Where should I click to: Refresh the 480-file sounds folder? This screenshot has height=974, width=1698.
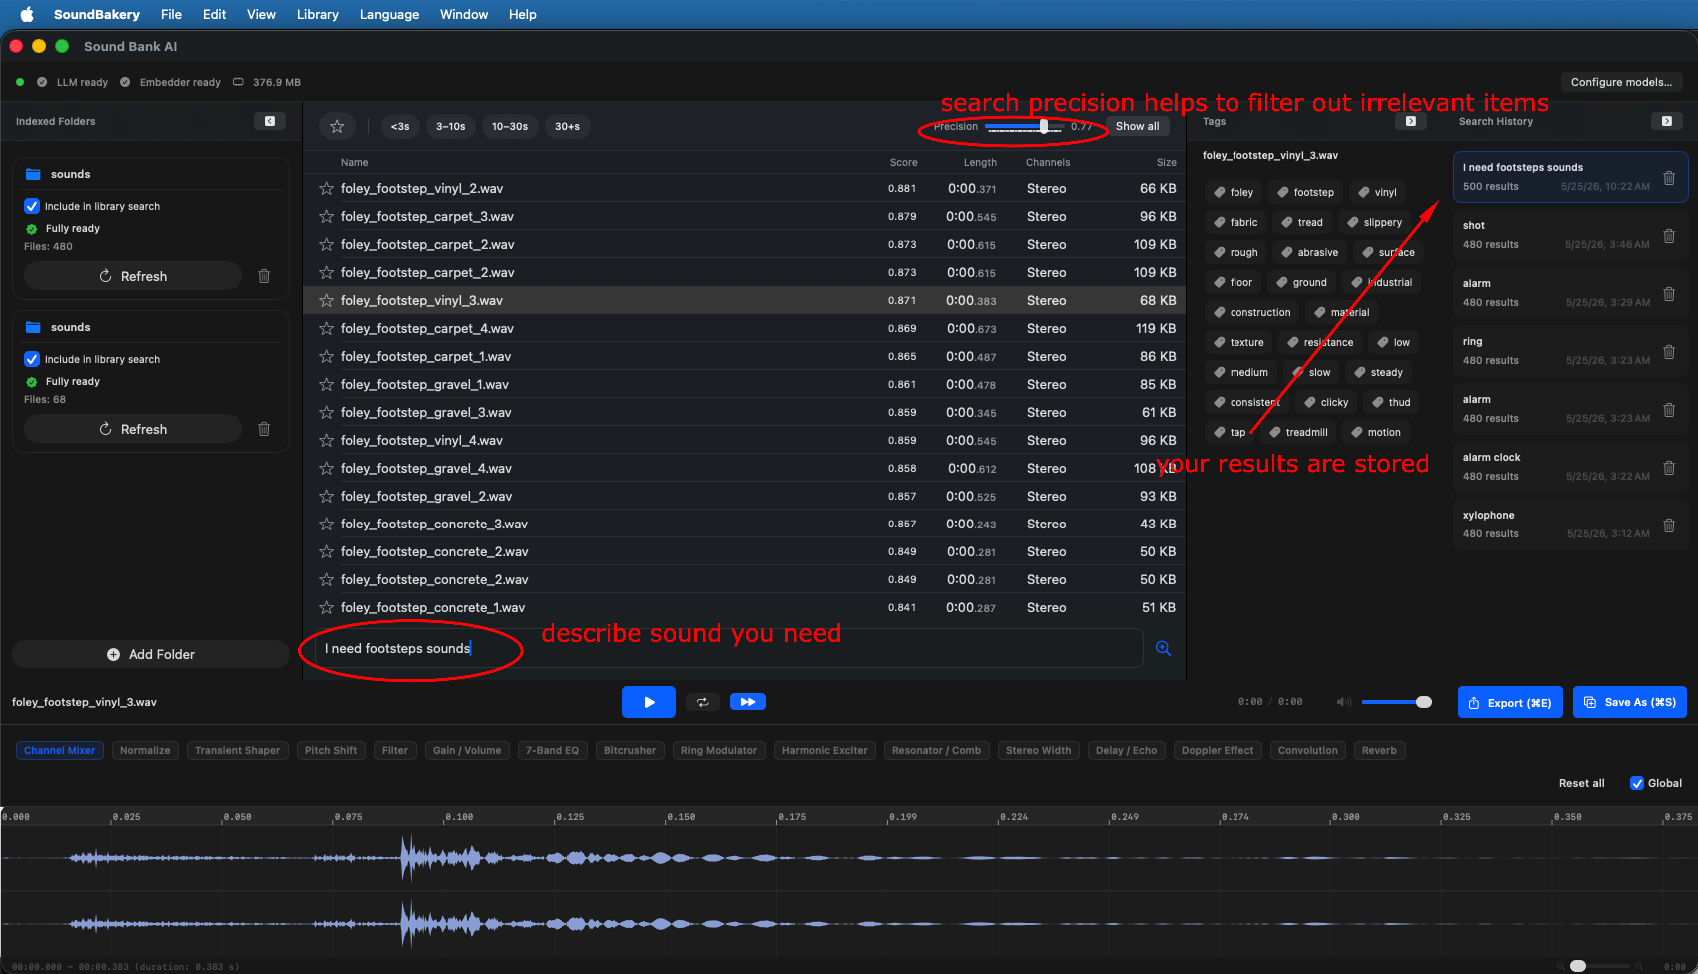pos(133,276)
